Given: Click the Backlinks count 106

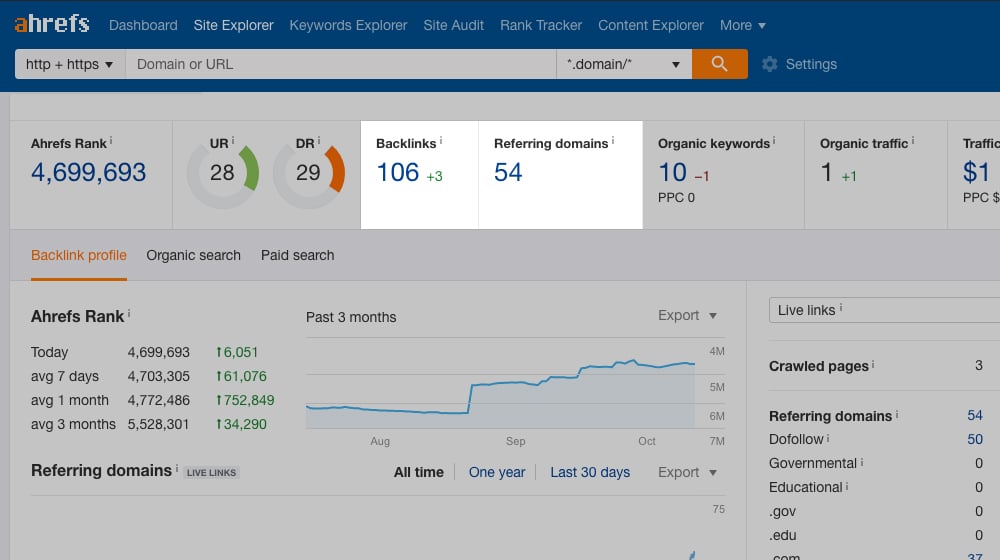Looking at the screenshot, I should pos(397,172).
